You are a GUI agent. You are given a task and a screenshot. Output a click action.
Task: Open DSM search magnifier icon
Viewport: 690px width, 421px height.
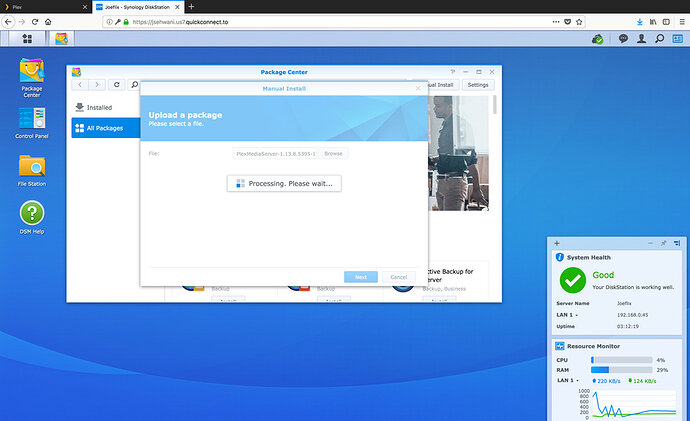coord(660,39)
